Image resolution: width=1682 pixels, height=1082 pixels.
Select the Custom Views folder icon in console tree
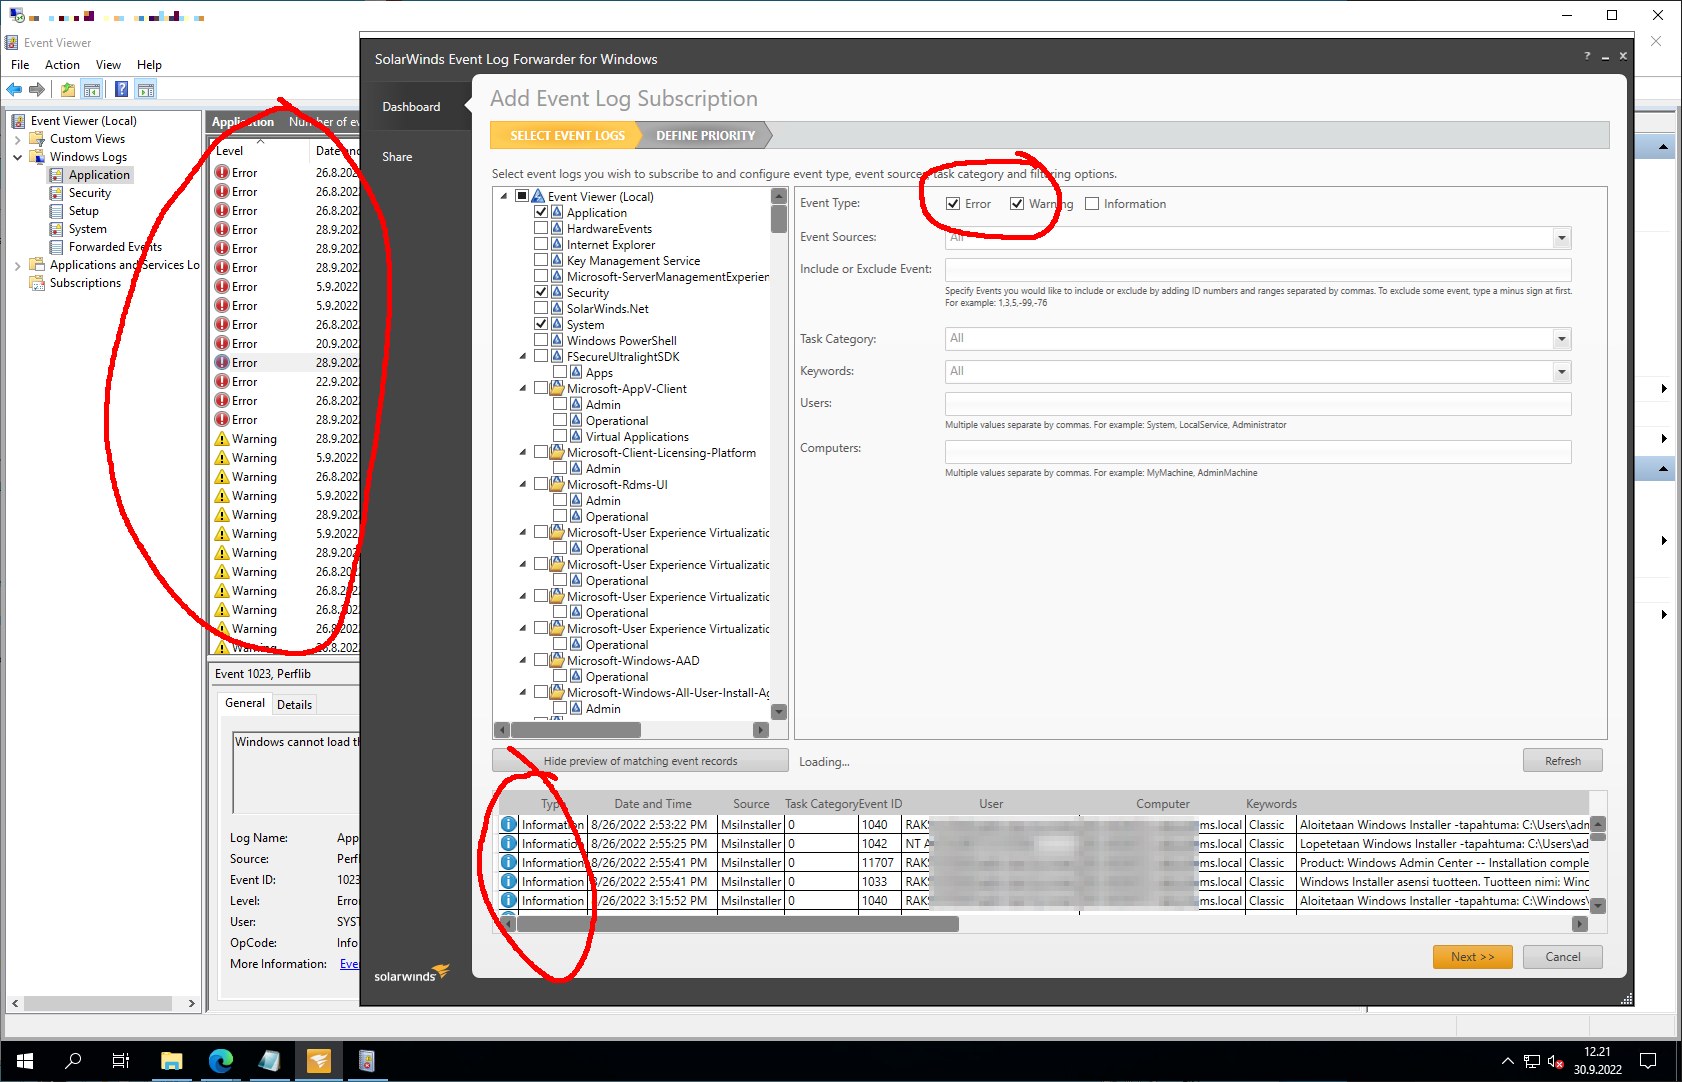[37, 139]
